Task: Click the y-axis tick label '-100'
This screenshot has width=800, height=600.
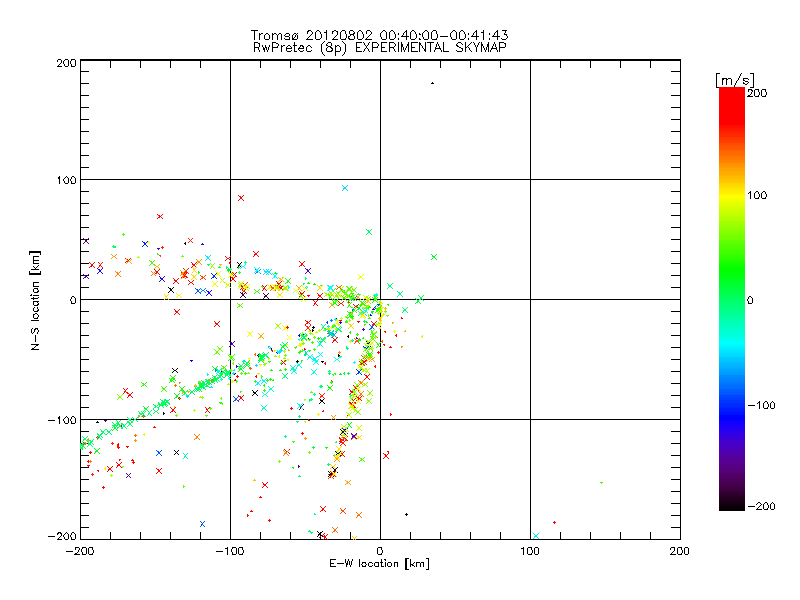Action: coord(62,420)
